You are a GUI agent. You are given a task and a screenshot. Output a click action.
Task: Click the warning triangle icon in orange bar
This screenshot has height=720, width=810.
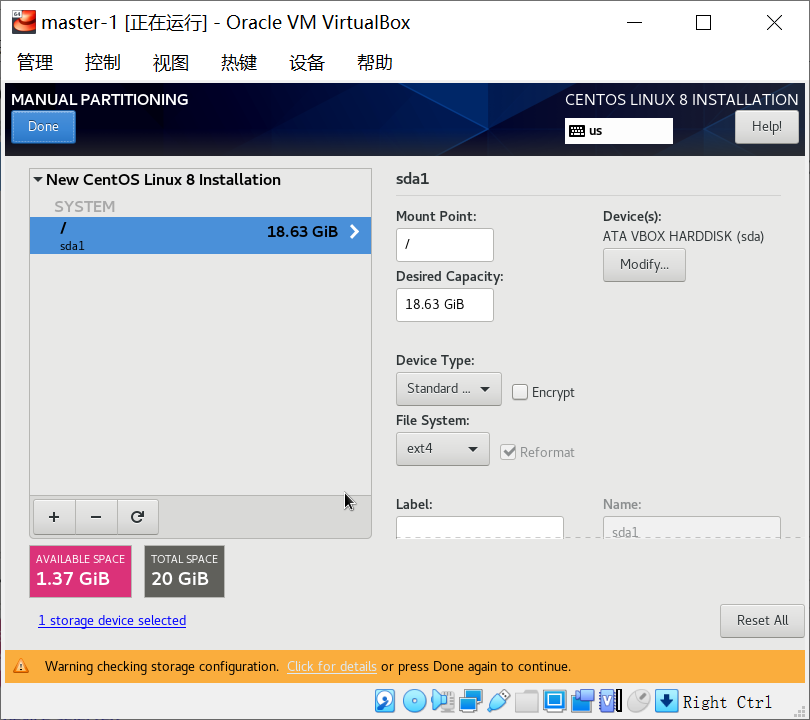pyautogui.click(x=21, y=666)
